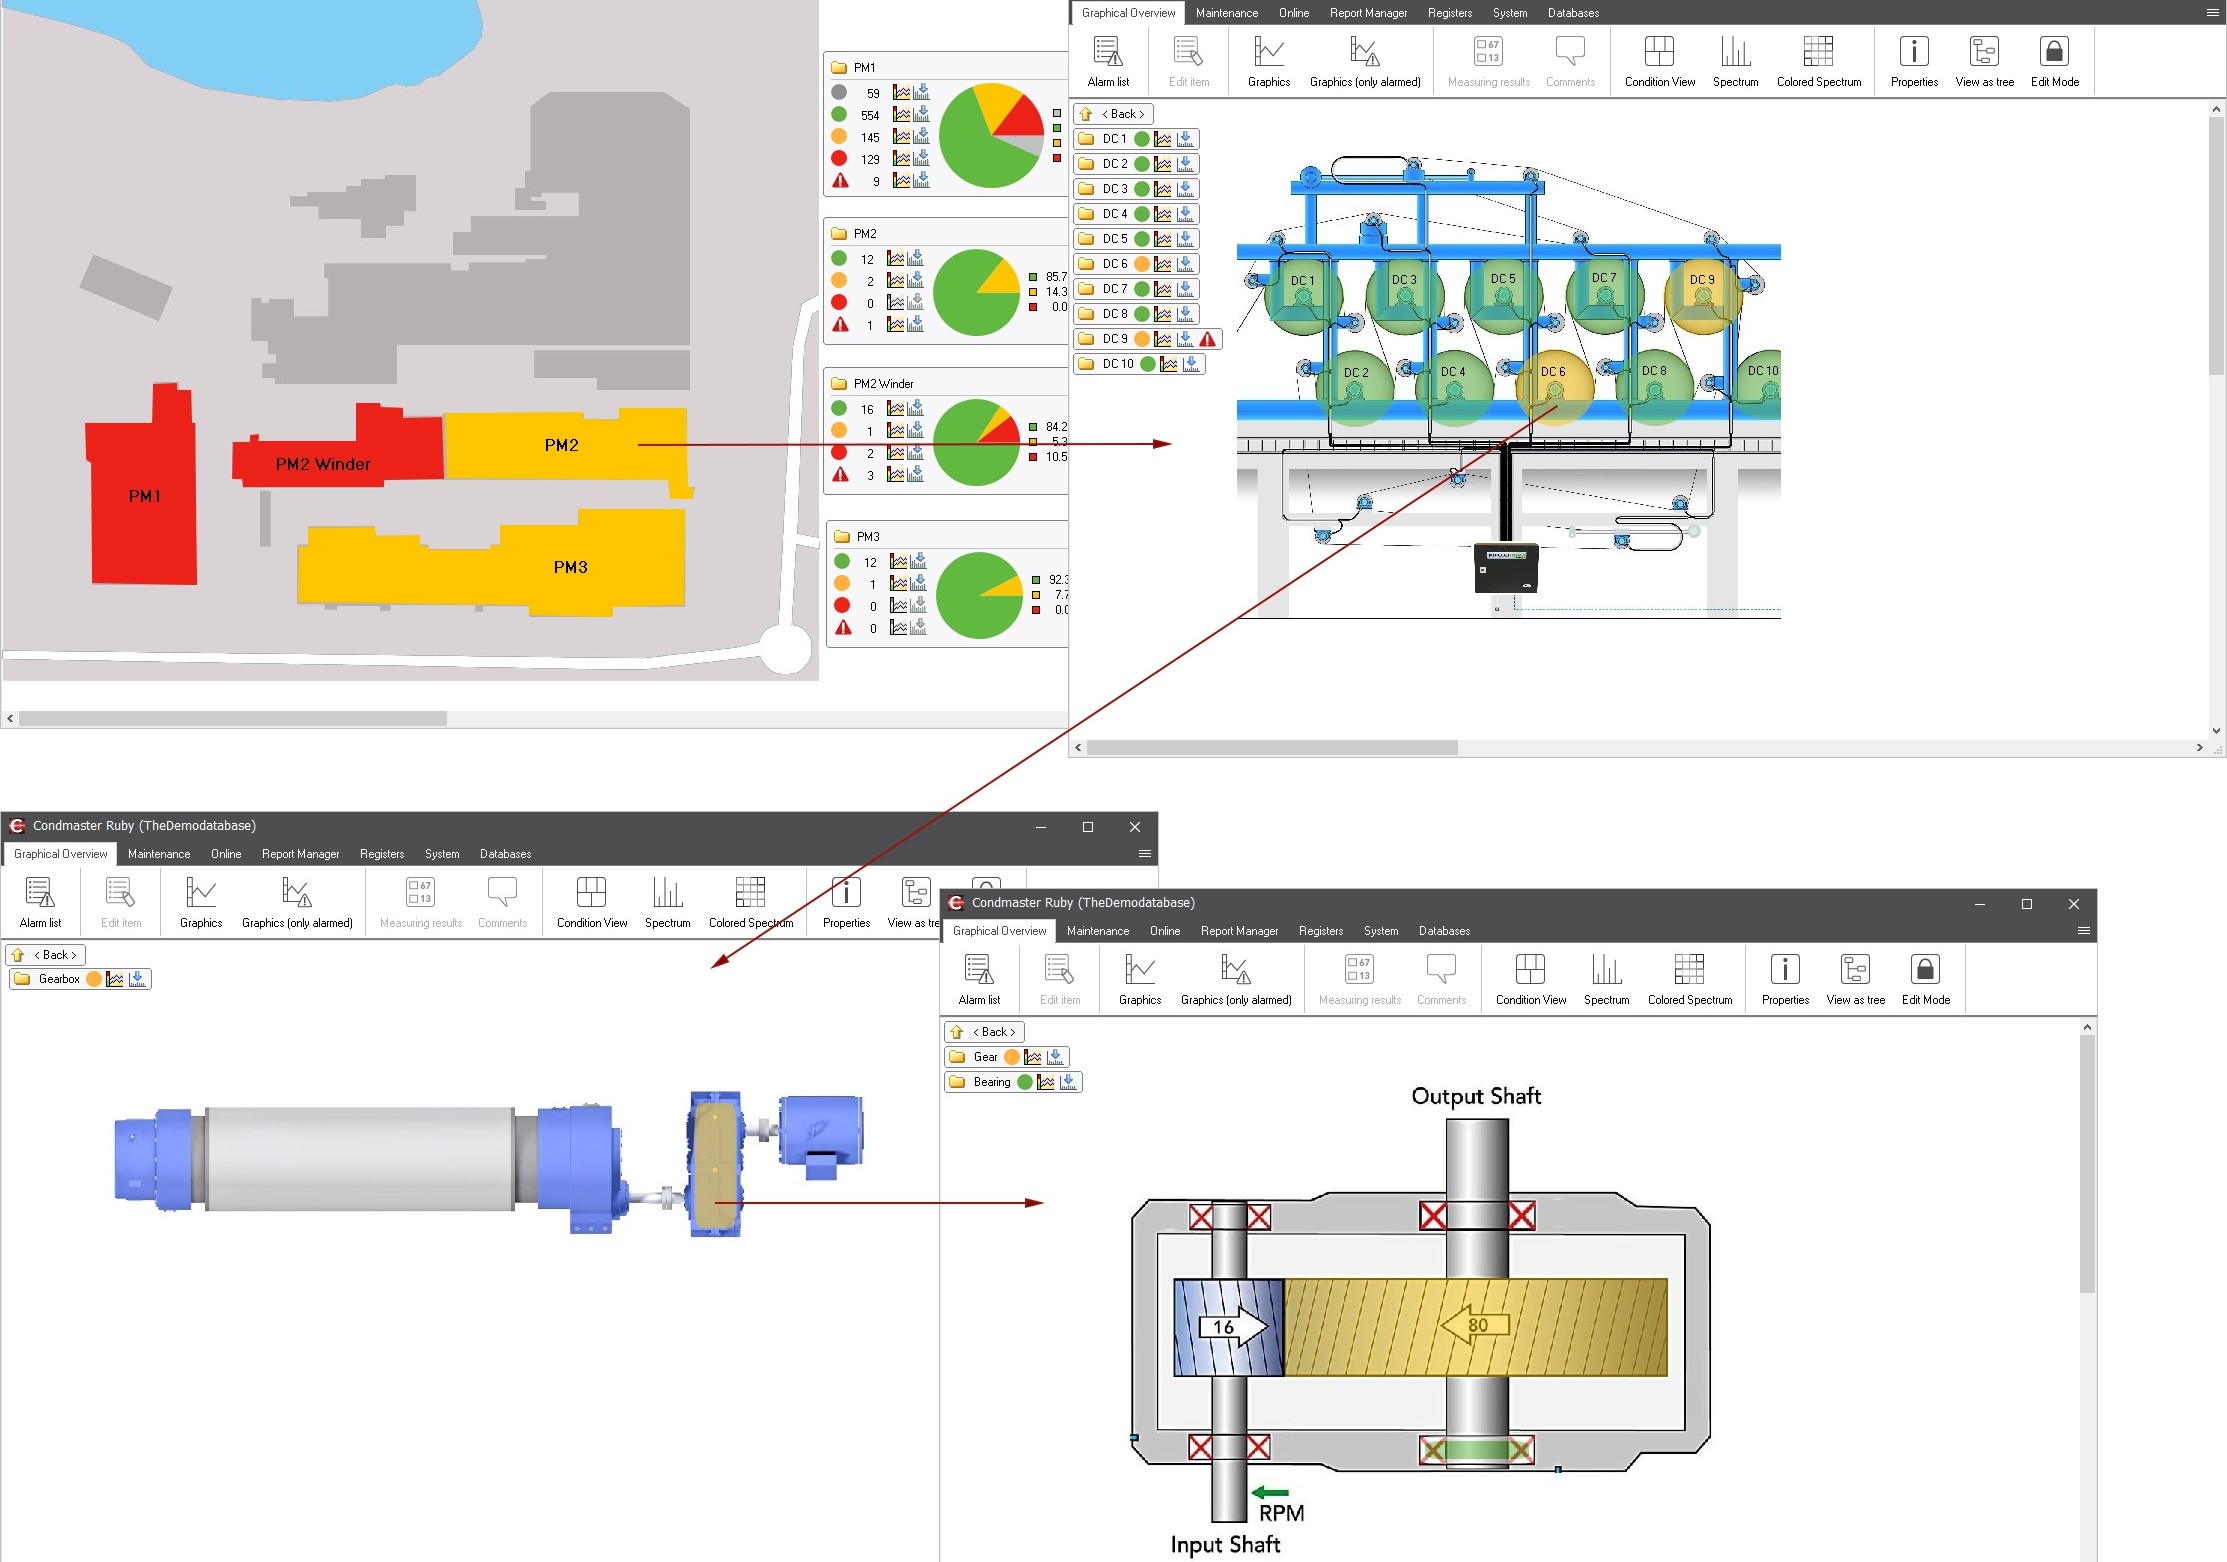2227x1562 pixels.
Task: Open Colored Spectrum in the Gear/Bearing window
Action: pyautogui.click(x=1689, y=979)
